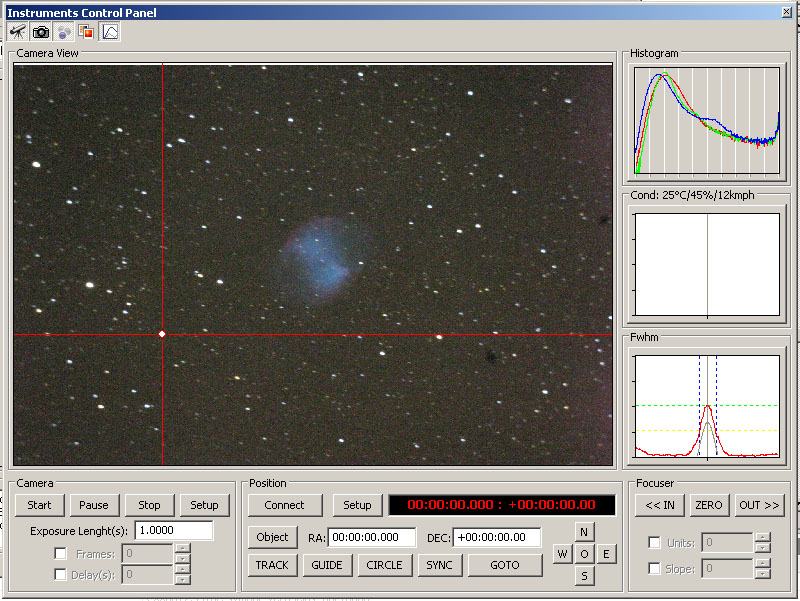Viewport: 800px width, 601px height.
Task: Increase the focuser Units value
Action: click(762, 537)
